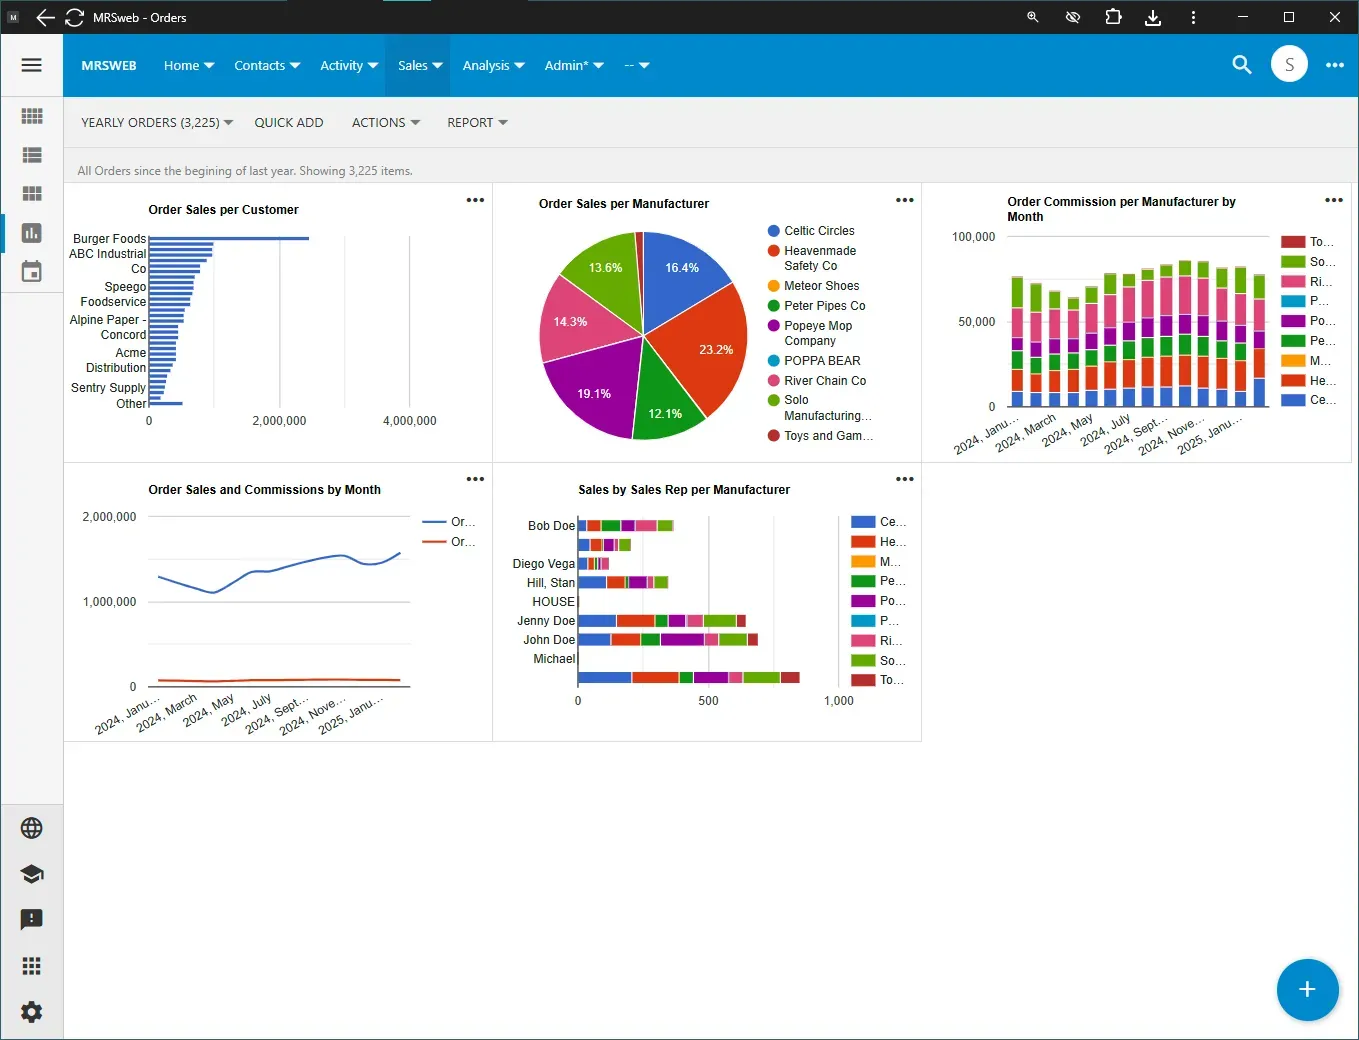Open the globe icon in the sidebar
This screenshot has width=1359, height=1040.
(x=32, y=828)
